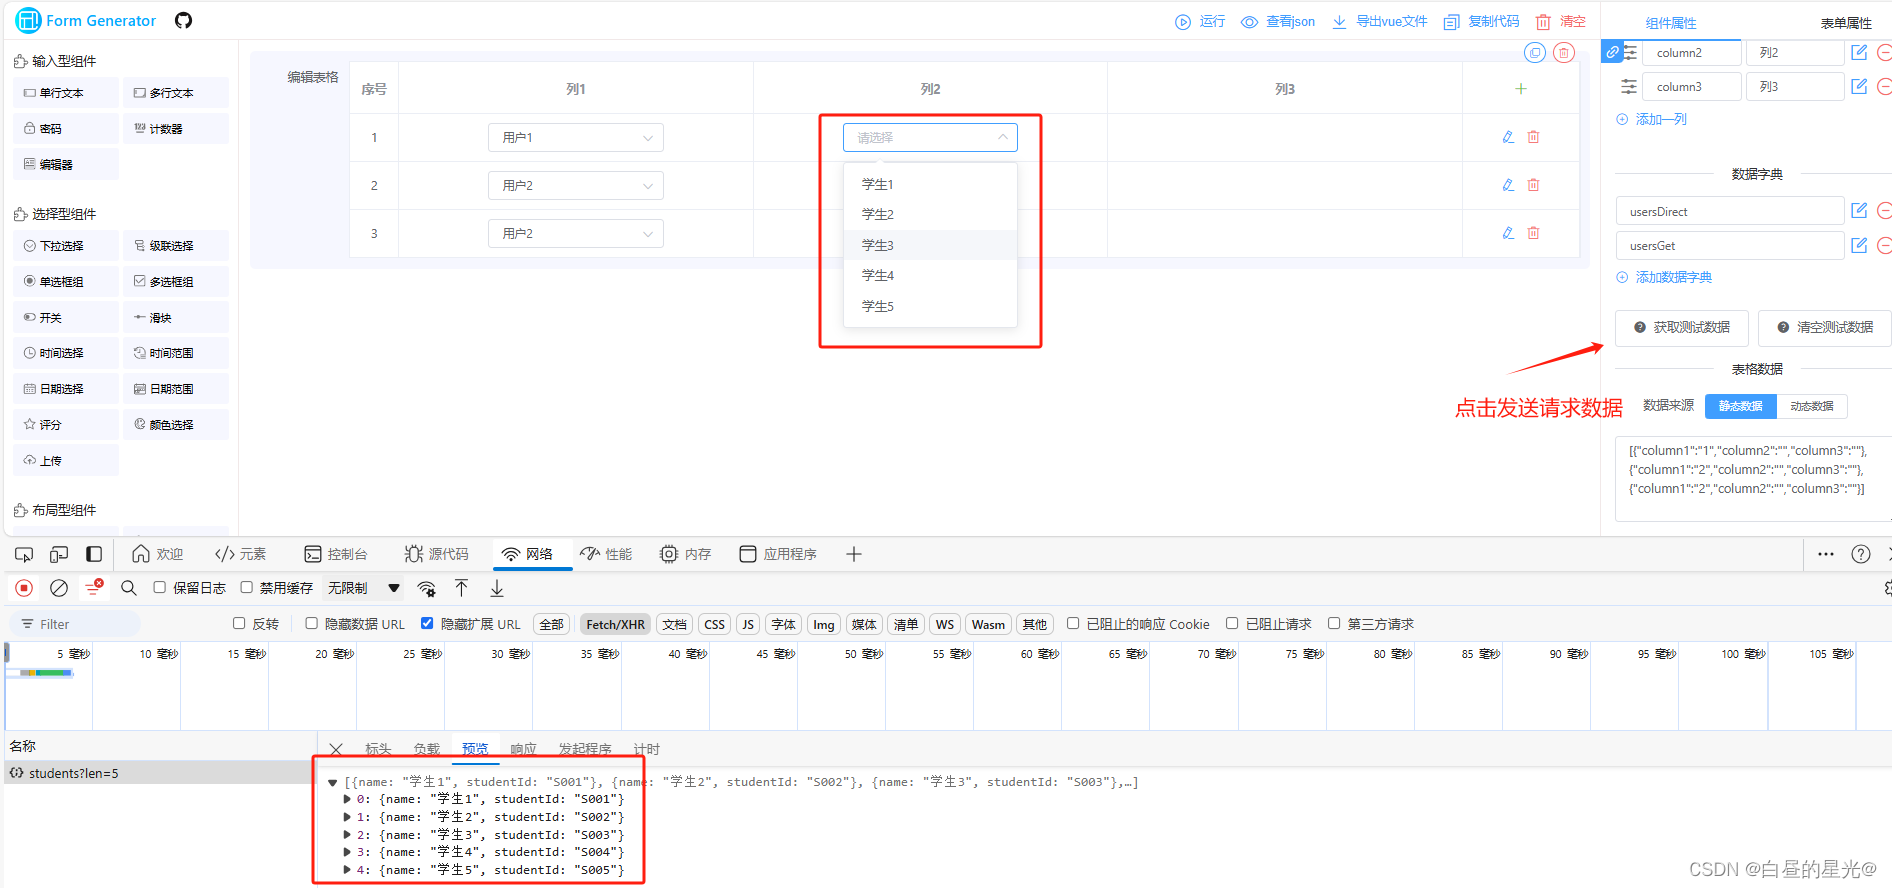Select 动态数据 data source option
Viewport: 1892px width, 888px height.
(1812, 406)
